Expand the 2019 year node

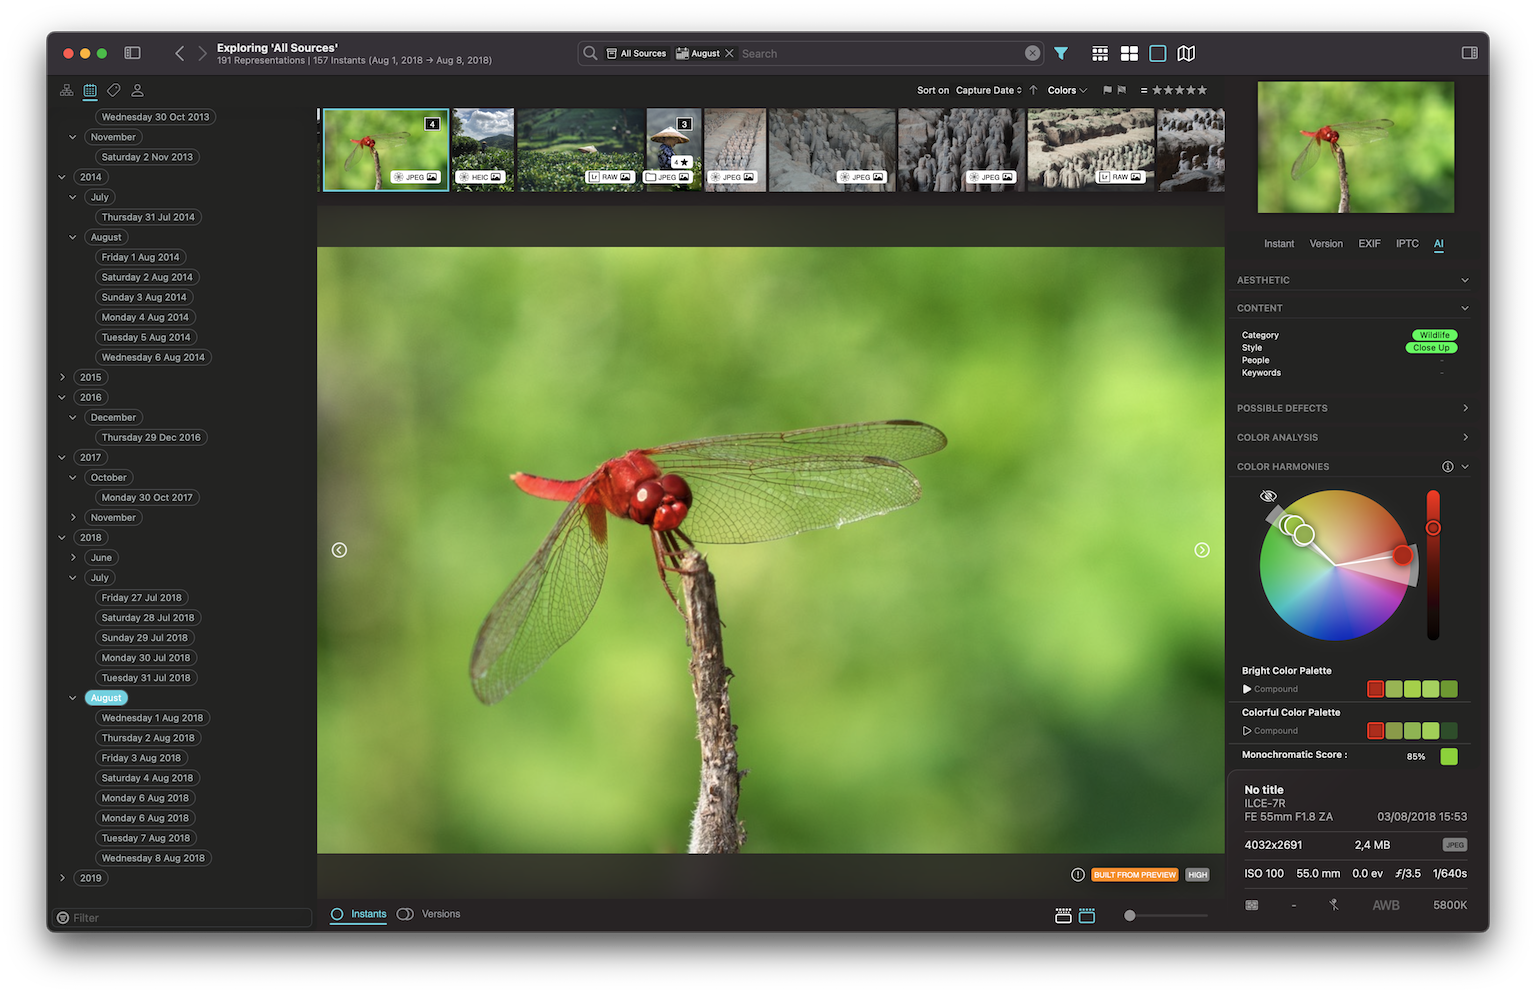coord(62,878)
